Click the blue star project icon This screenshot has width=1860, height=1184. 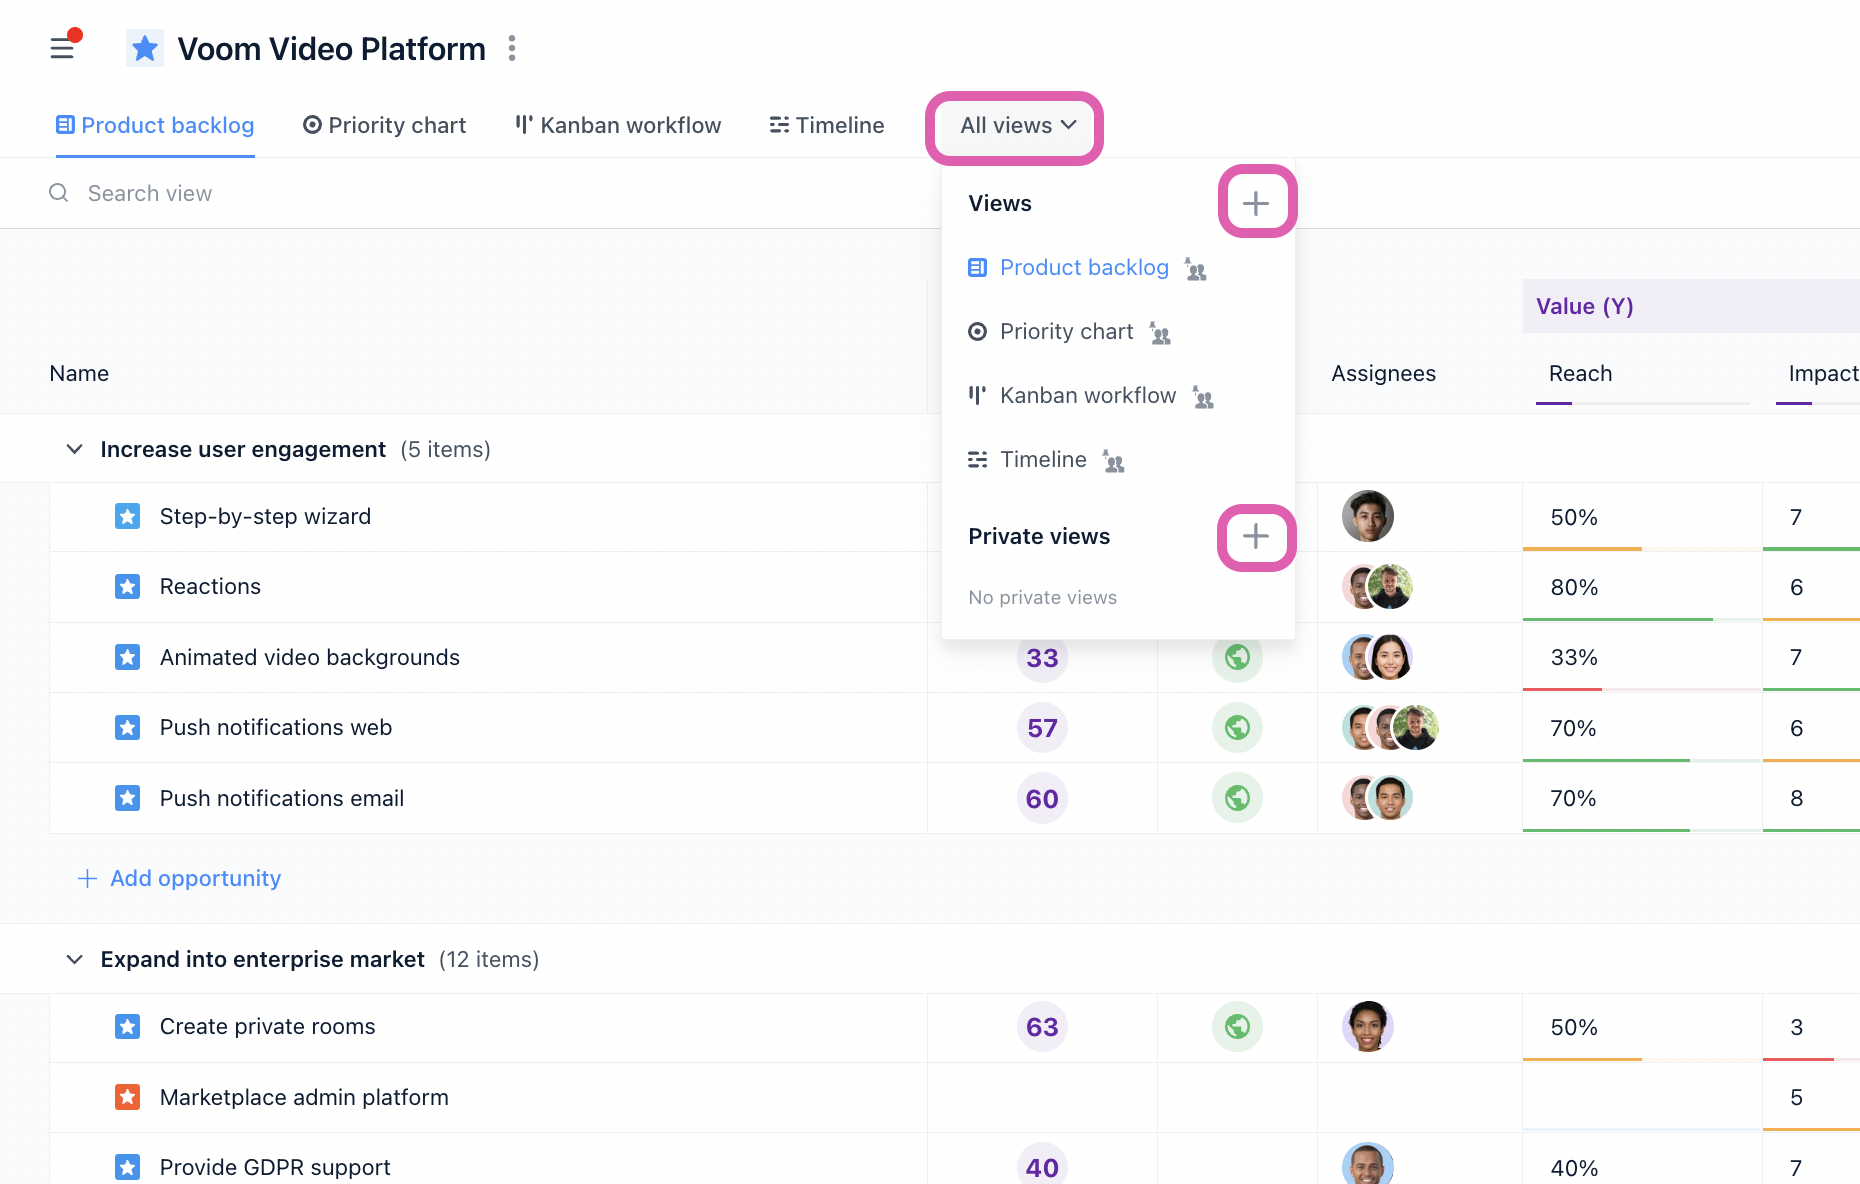pyautogui.click(x=145, y=48)
